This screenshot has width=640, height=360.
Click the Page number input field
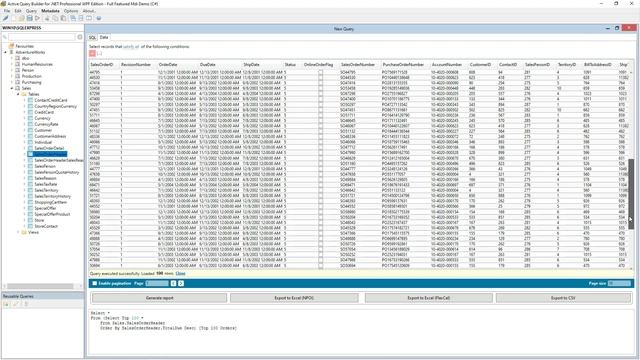157,283
